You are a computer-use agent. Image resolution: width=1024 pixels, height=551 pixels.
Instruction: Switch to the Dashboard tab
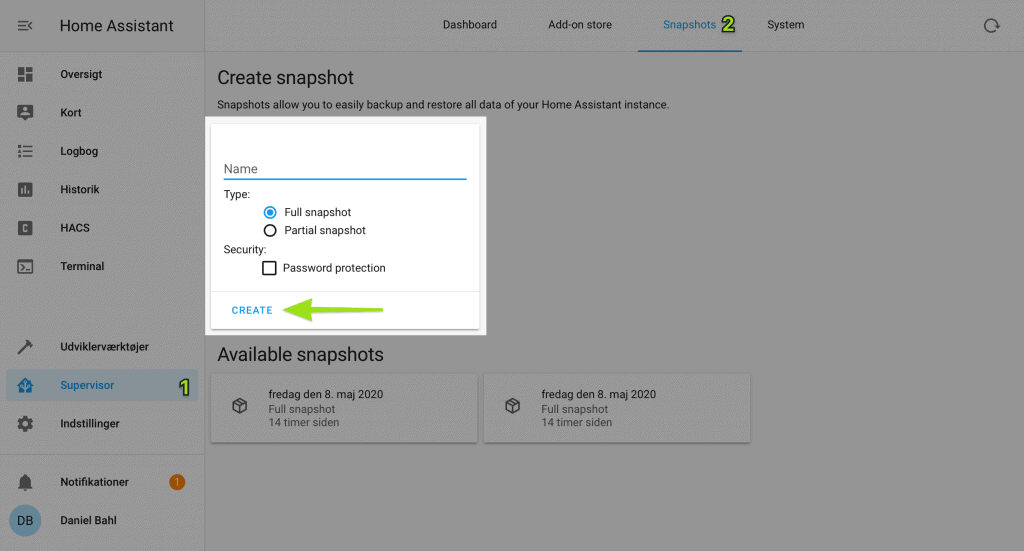[470, 25]
